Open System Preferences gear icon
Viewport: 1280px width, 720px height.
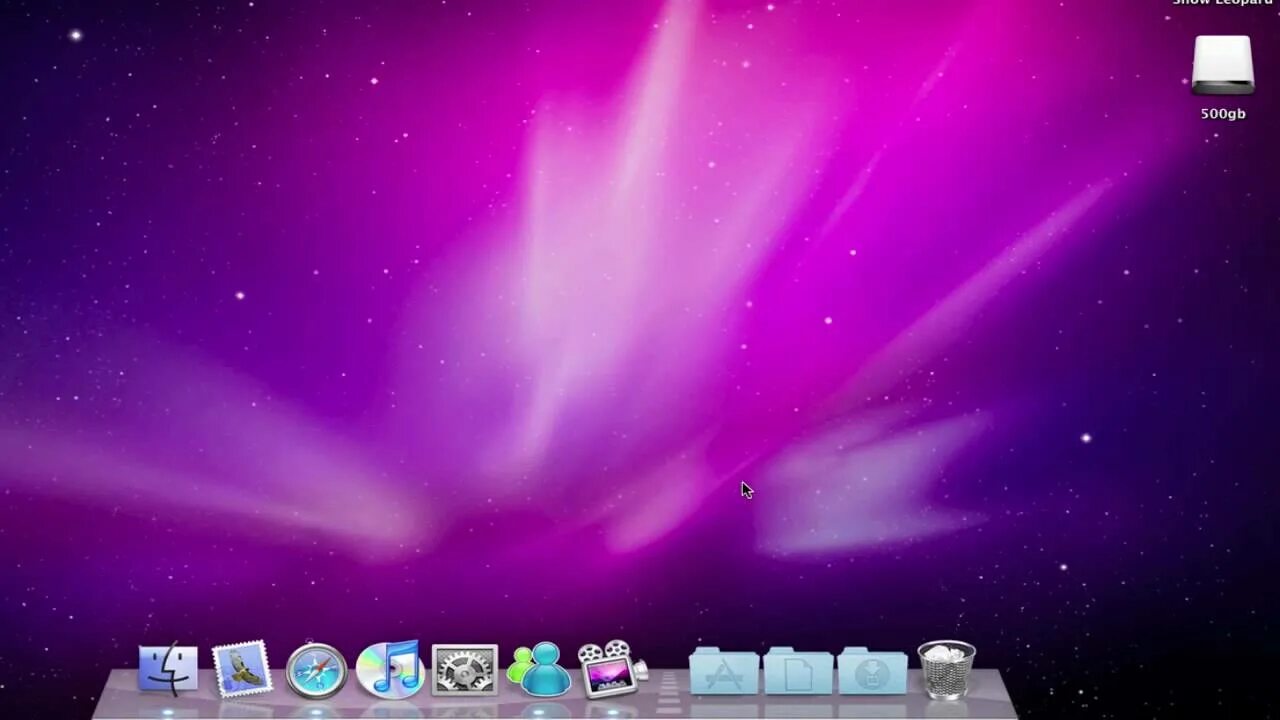pyautogui.click(x=464, y=669)
